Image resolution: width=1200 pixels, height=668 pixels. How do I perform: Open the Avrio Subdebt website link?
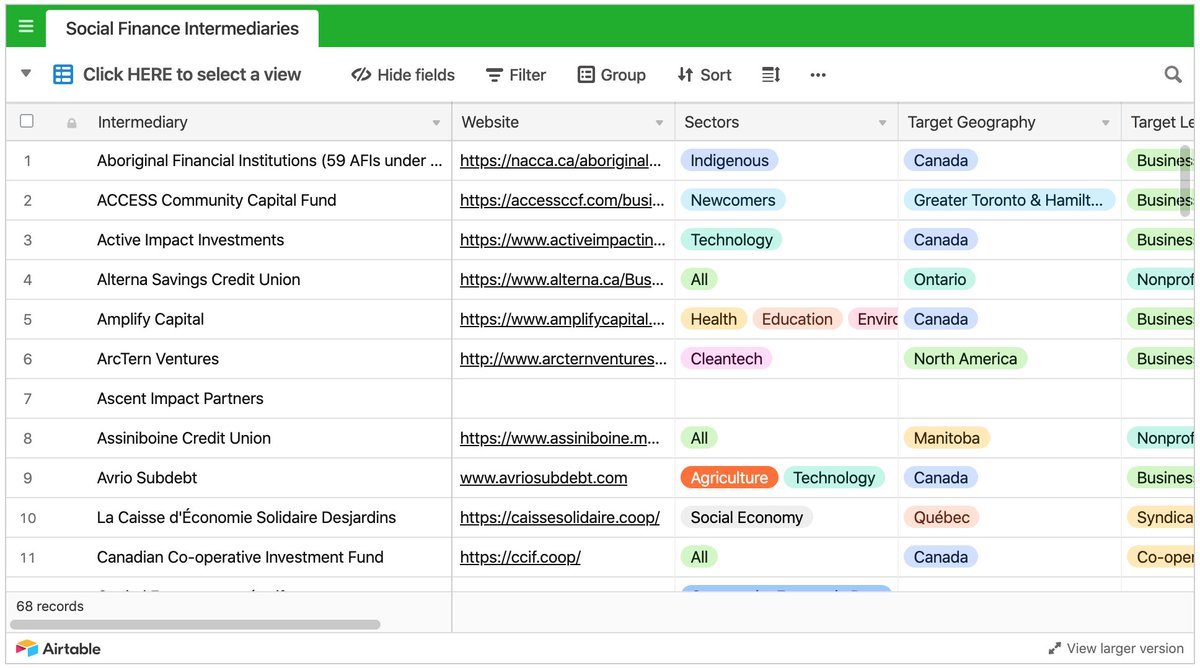click(x=542, y=477)
